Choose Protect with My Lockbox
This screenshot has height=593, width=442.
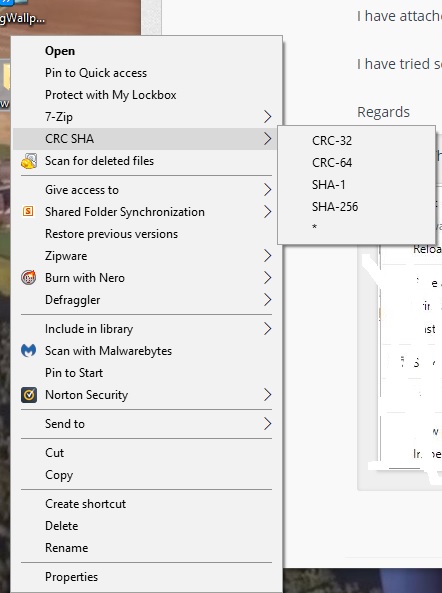point(147,95)
